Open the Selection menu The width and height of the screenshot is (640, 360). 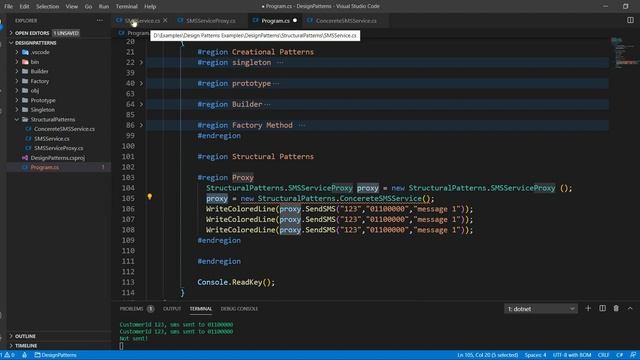47,6
